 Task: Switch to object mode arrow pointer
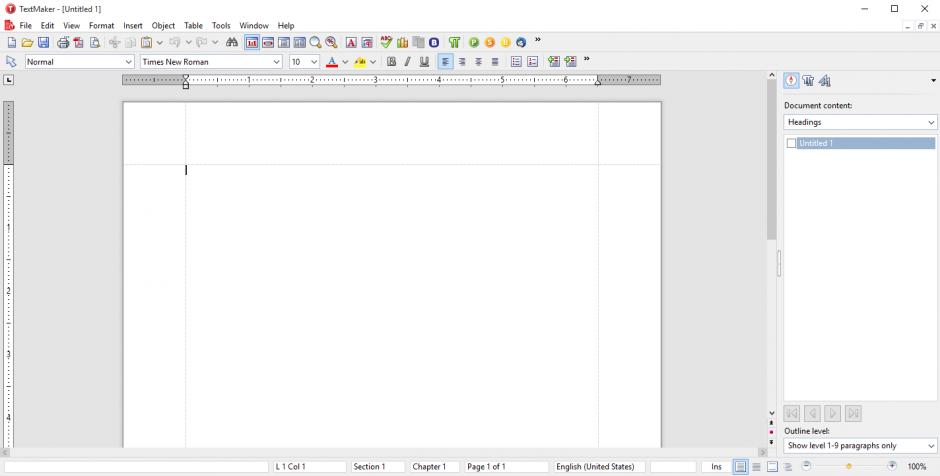[11, 61]
